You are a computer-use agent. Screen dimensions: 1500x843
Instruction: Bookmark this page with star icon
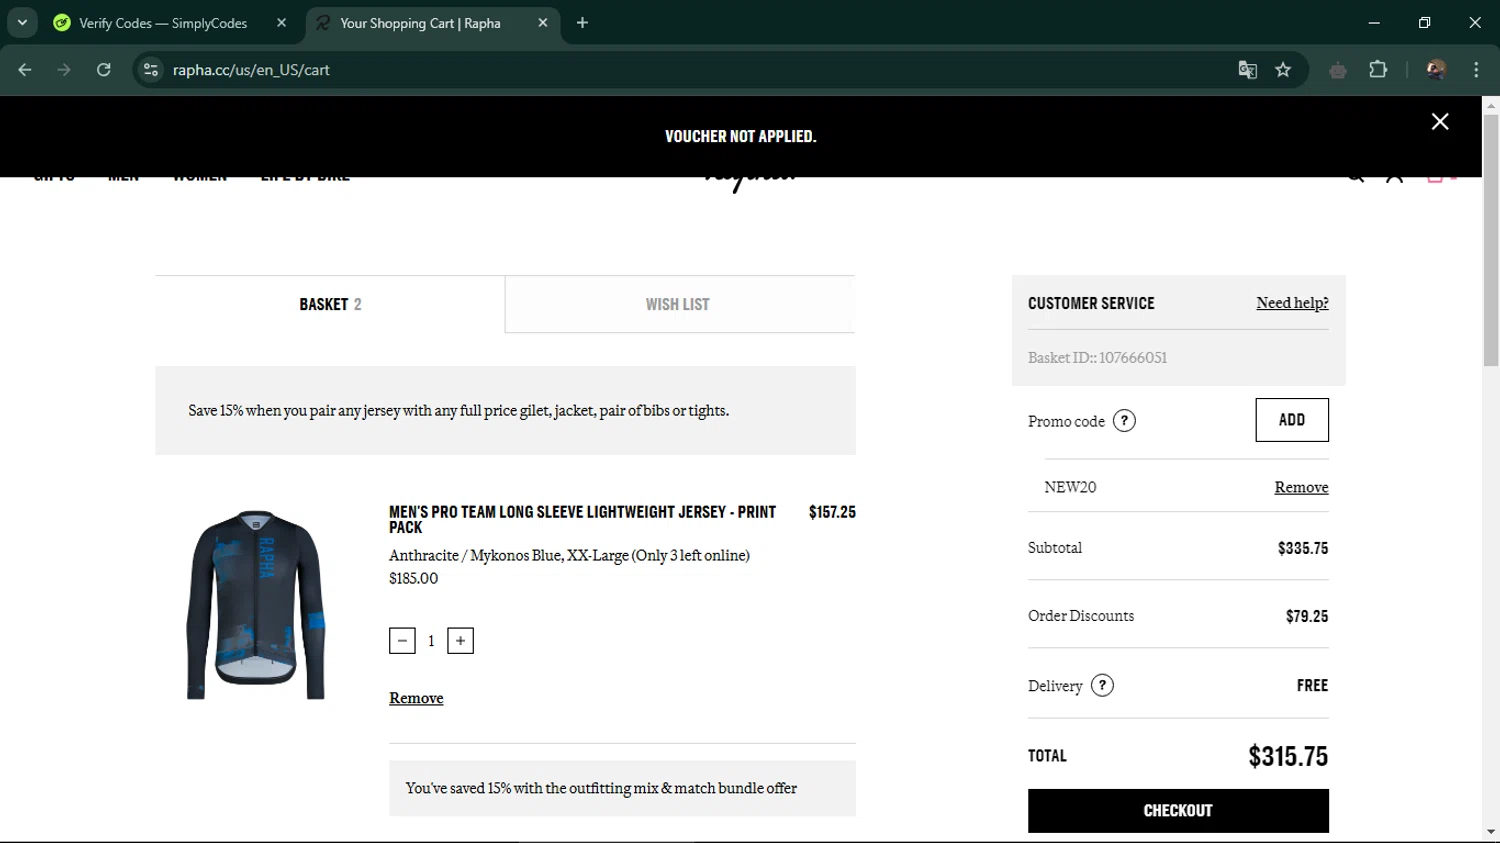(1283, 70)
